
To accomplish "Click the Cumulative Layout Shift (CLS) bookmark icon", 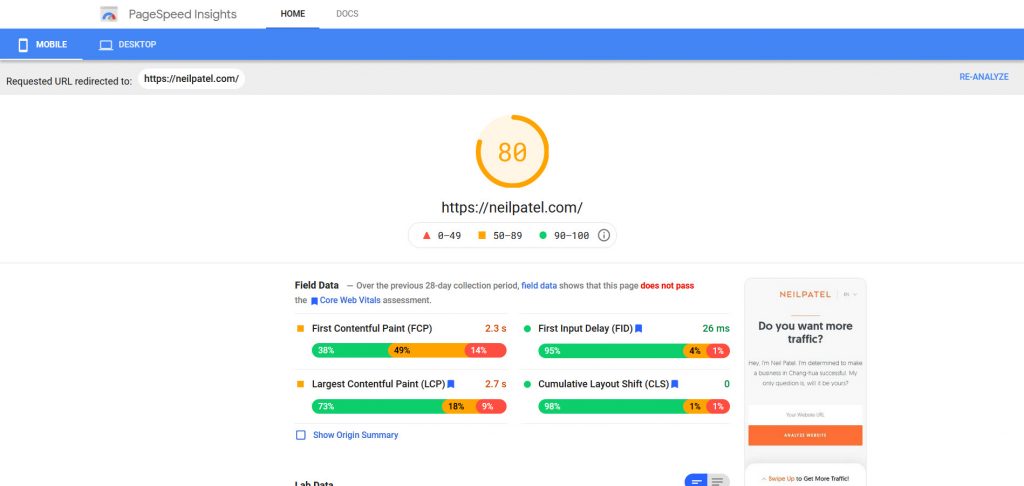I will (x=675, y=384).
